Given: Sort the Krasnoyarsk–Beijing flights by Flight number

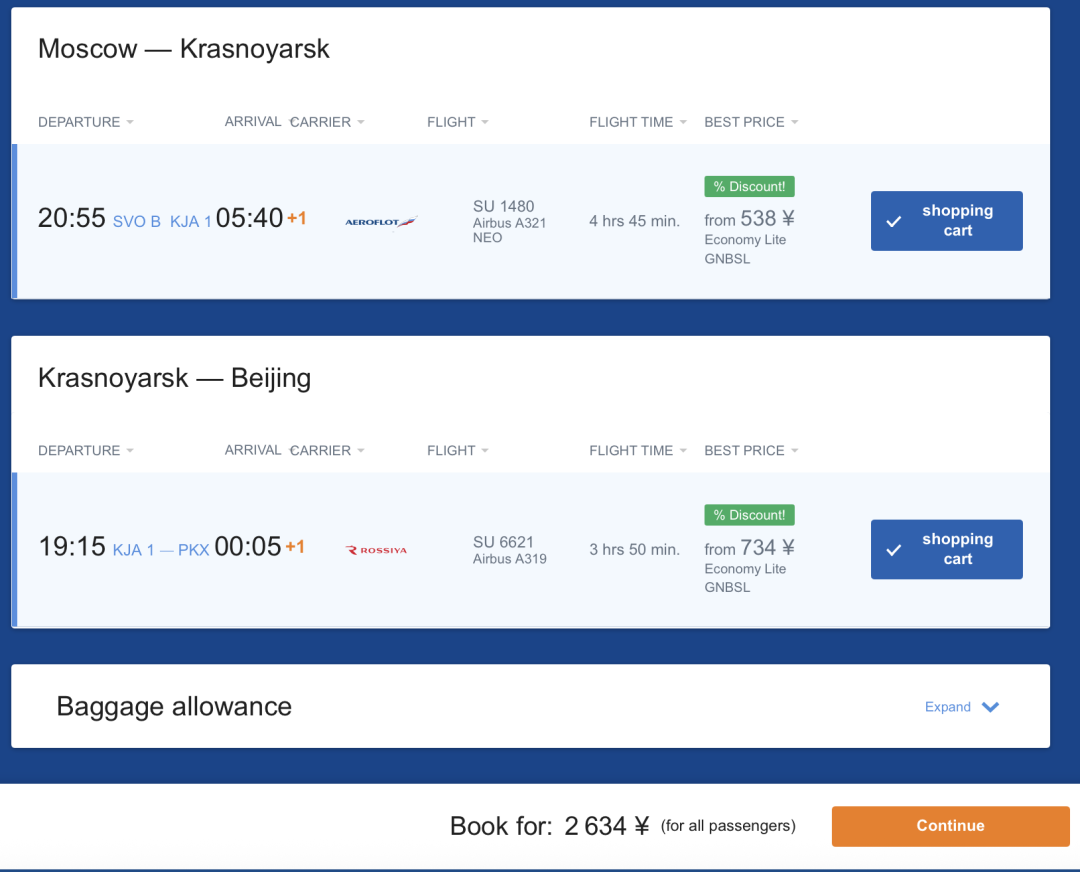Looking at the screenshot, I should click(457, 451).
